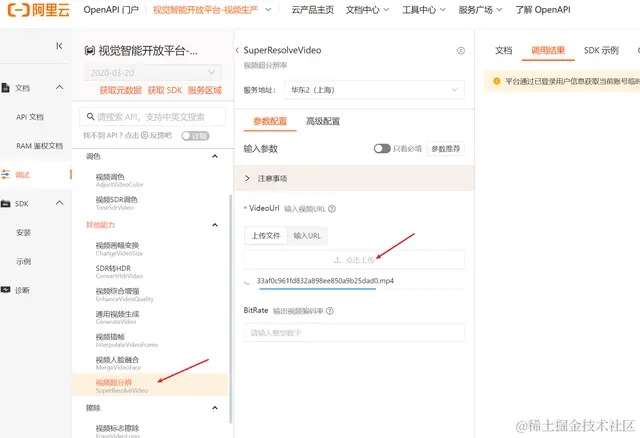The width and height of the screenshot is (640, 438).
Task: Click the API list vertical scrollbar
Action: click(x=231, y=309)
